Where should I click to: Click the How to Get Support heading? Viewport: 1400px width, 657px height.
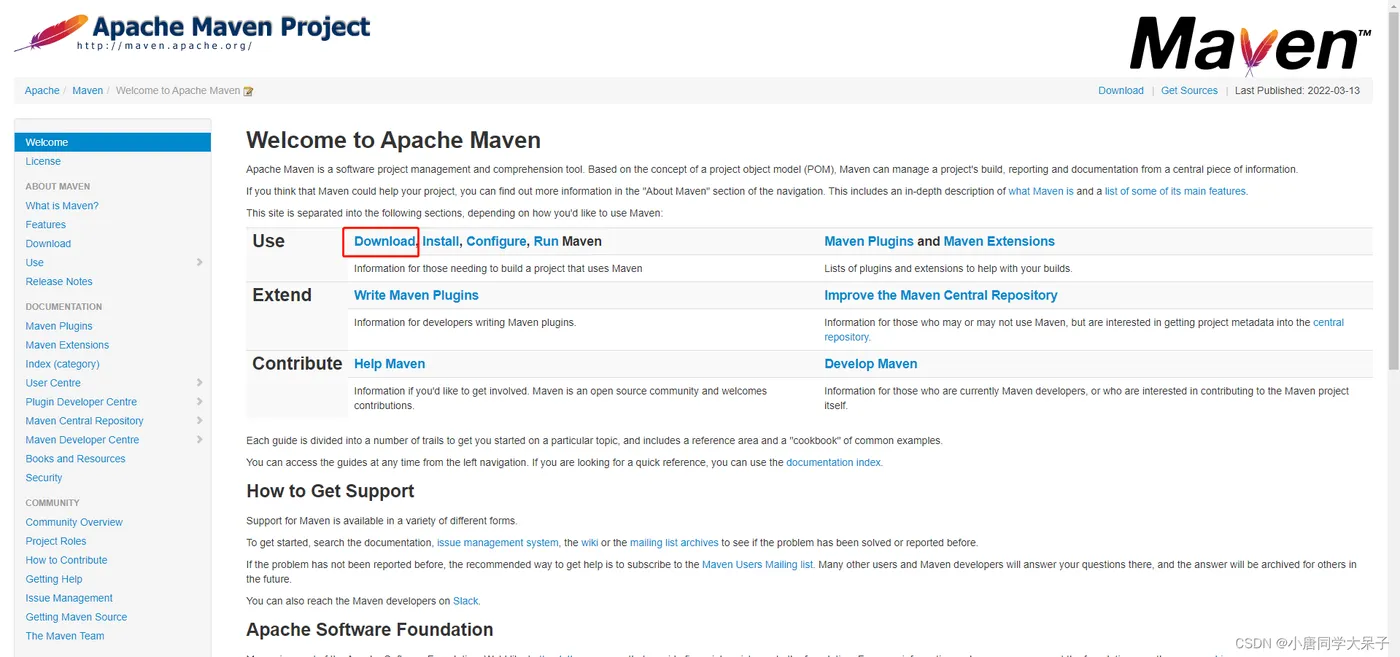coord(330,491)
